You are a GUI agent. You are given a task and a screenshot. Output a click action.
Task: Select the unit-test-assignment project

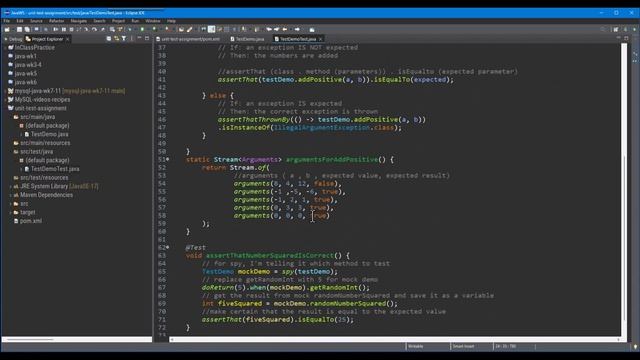[40, 108]
